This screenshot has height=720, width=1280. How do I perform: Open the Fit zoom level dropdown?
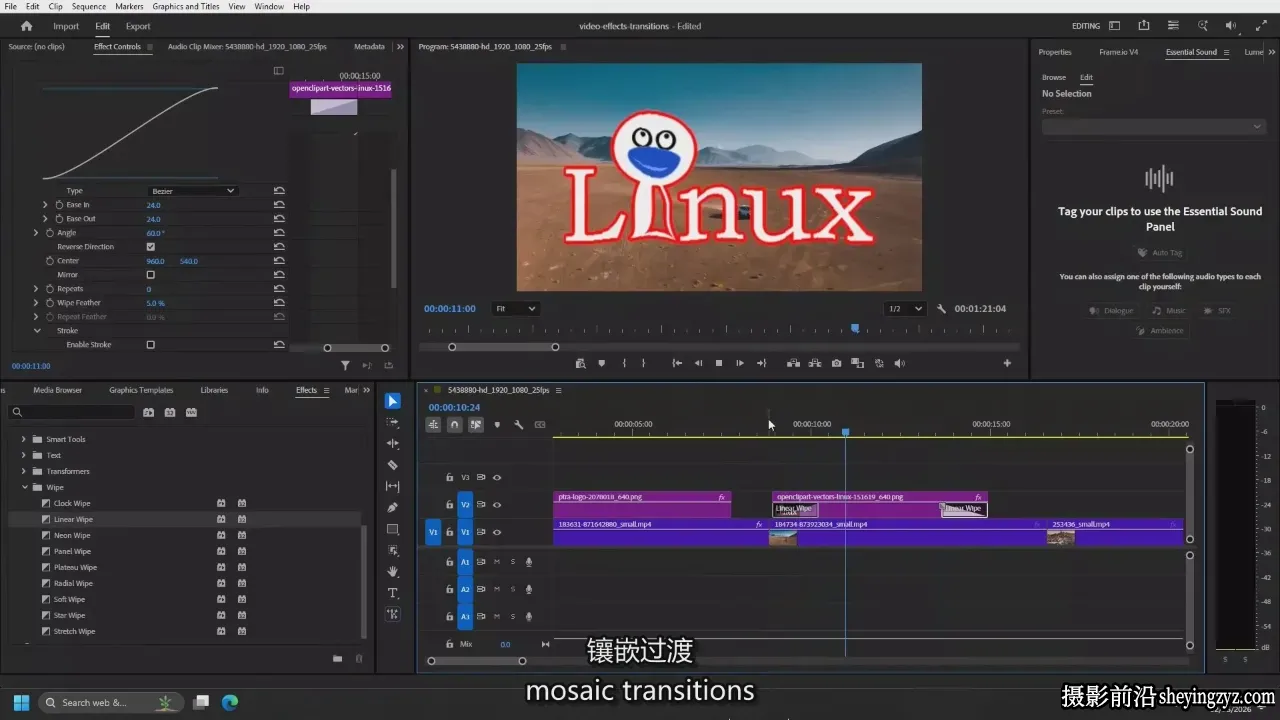516,309
